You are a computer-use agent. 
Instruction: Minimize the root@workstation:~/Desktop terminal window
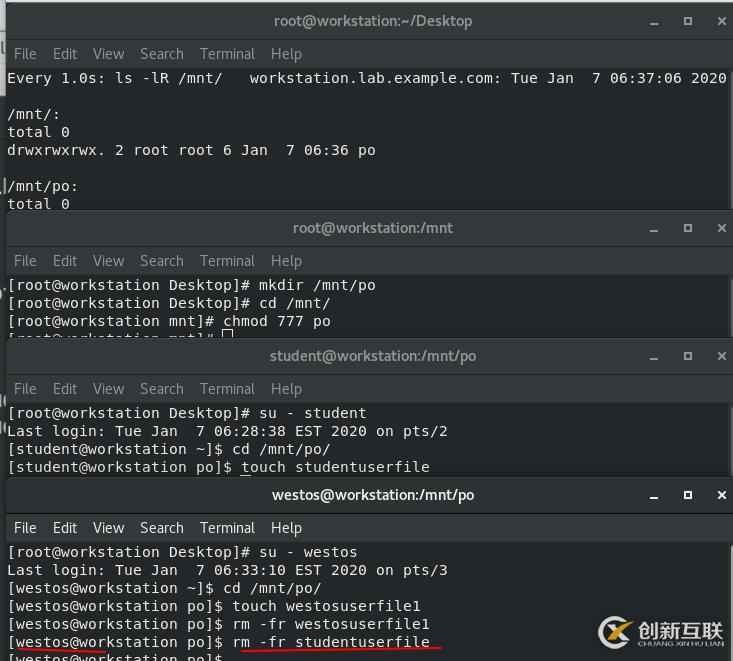[654, 22]
